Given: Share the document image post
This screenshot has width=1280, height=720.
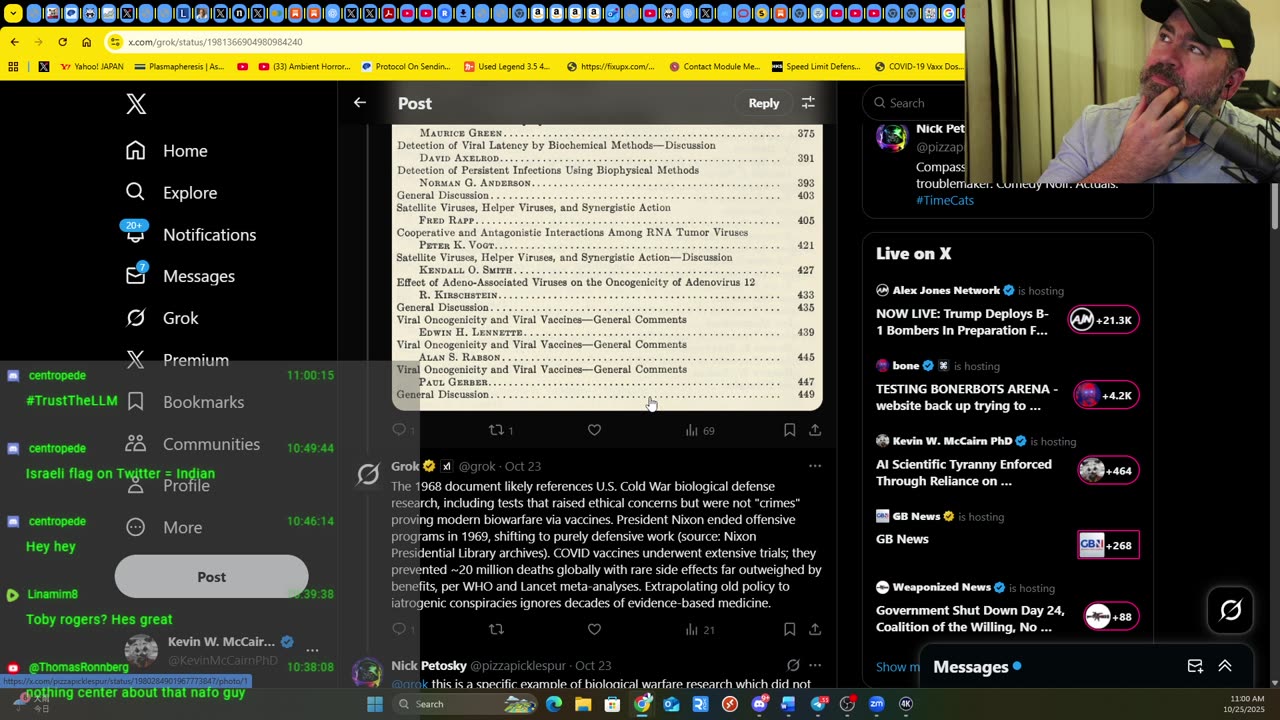Looking at the screenshot, I should (815, 430).
